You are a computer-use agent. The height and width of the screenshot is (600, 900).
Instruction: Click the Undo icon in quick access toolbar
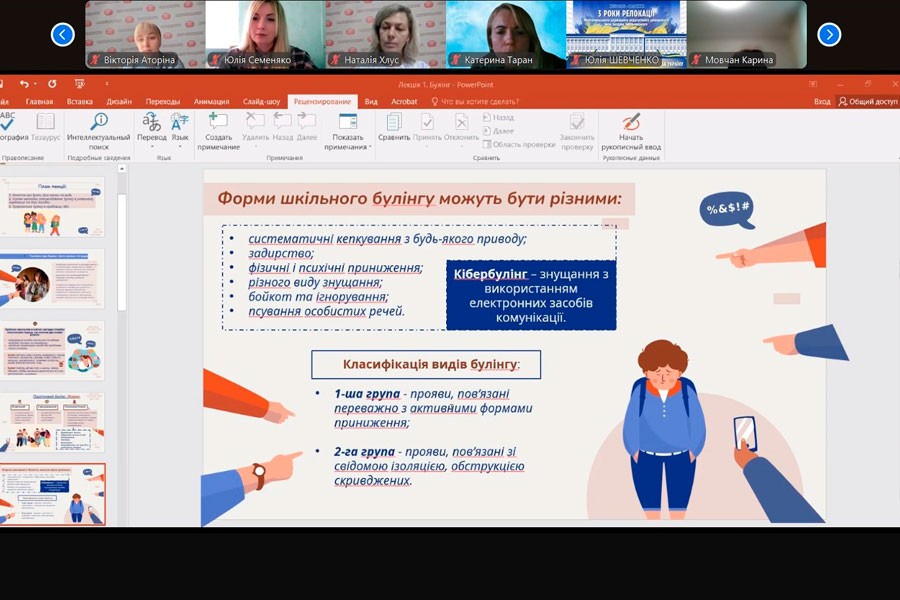[x=24, y=84]
